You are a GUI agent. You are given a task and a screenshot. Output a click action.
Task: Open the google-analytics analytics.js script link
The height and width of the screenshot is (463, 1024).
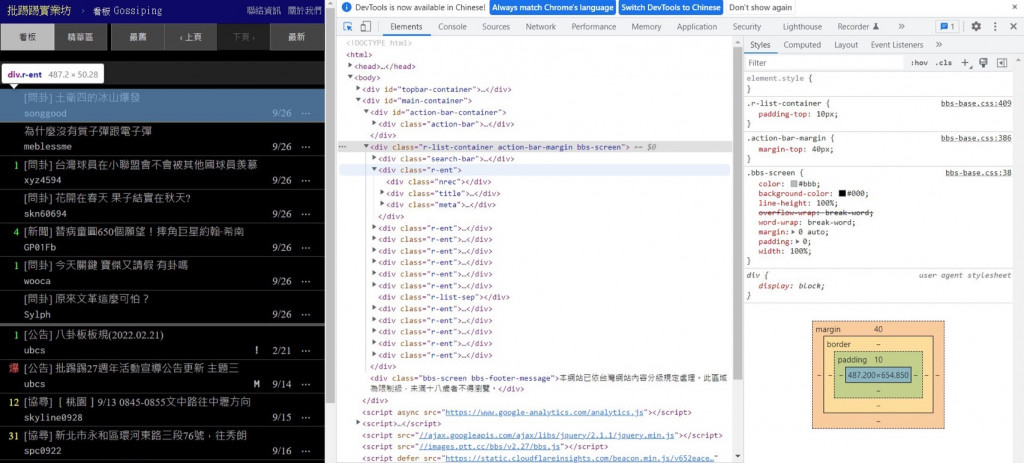click(545, 413)
